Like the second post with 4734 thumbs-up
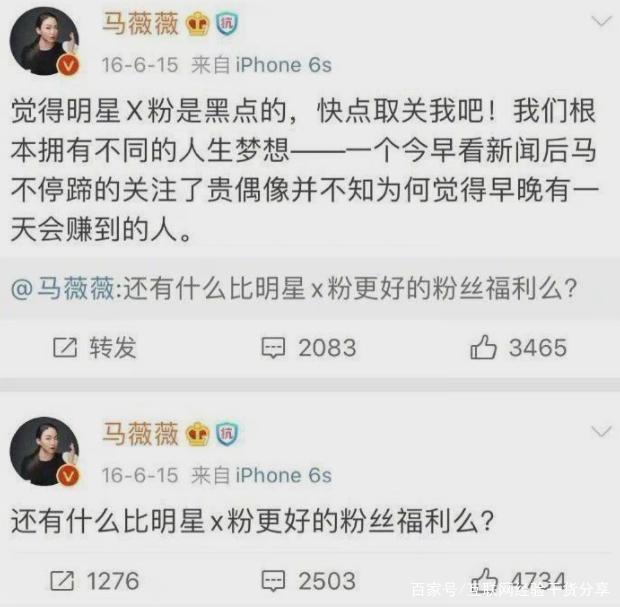The width and height of the screenshot is (620, 607). tap(483, 580)
